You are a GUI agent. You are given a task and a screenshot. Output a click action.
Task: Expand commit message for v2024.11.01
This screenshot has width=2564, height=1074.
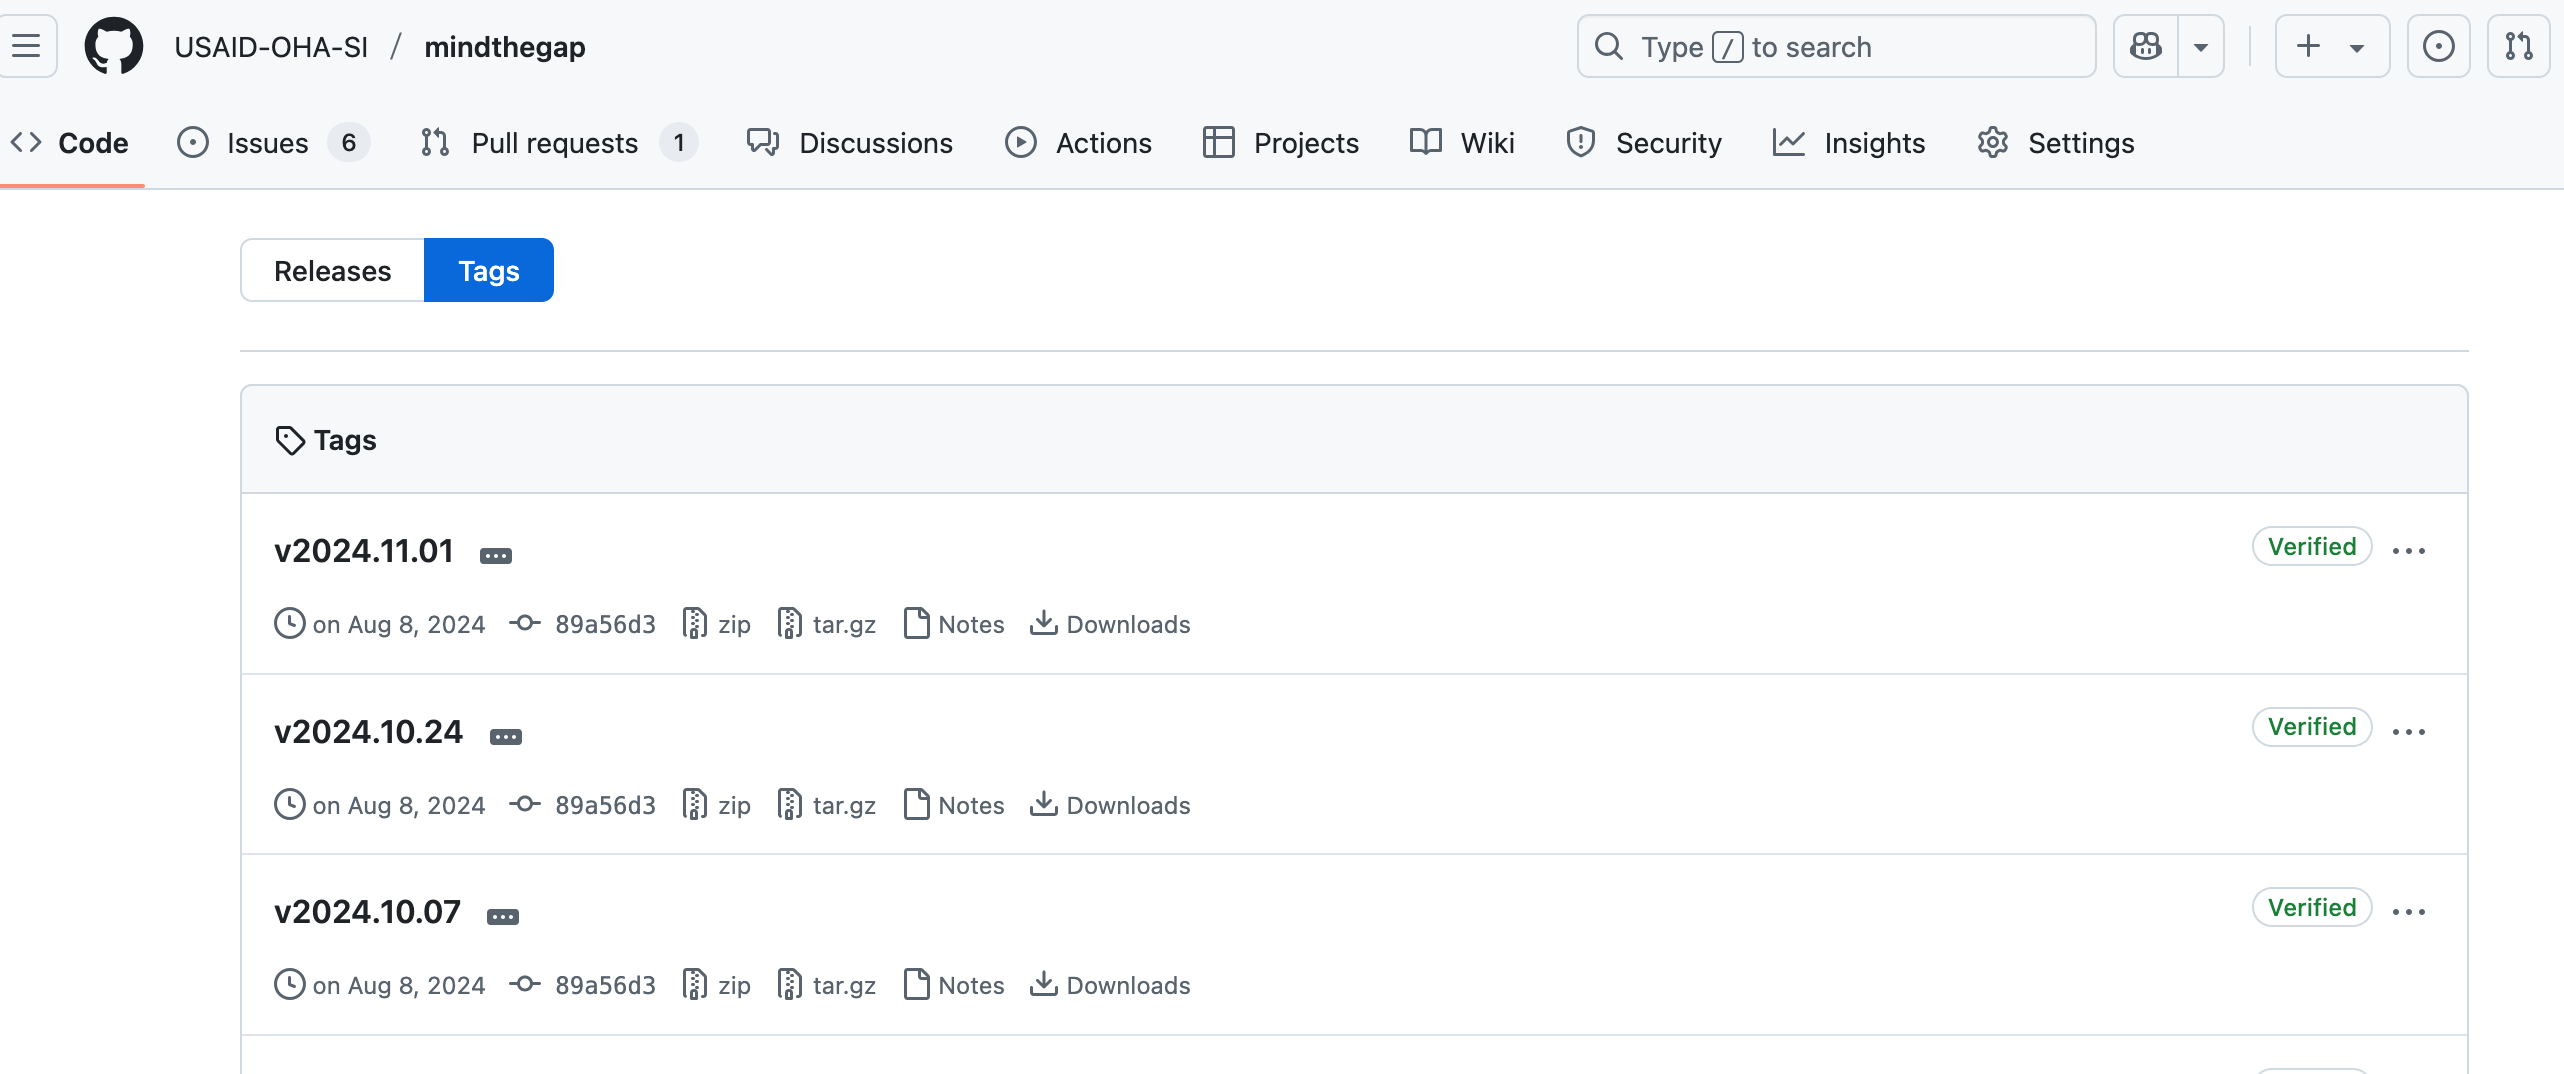coord(496,556)
